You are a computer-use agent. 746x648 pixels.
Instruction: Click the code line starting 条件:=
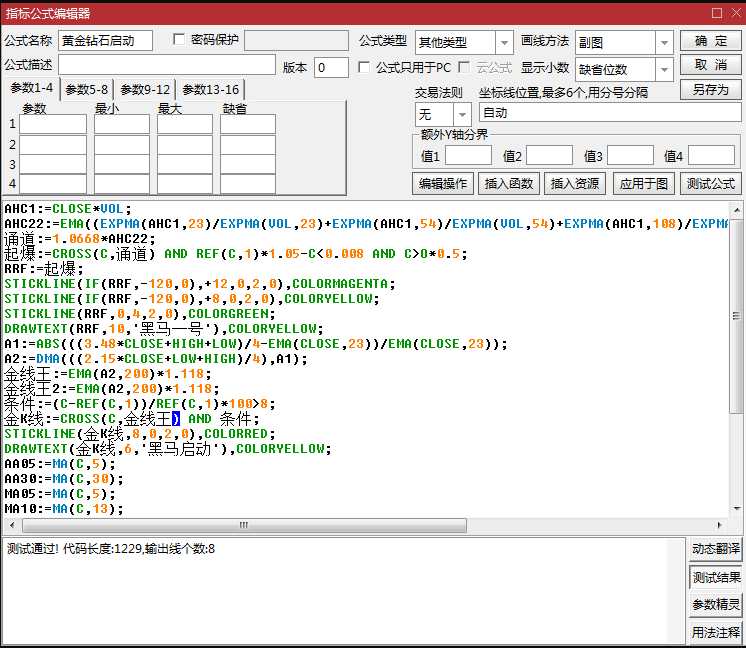139,404
